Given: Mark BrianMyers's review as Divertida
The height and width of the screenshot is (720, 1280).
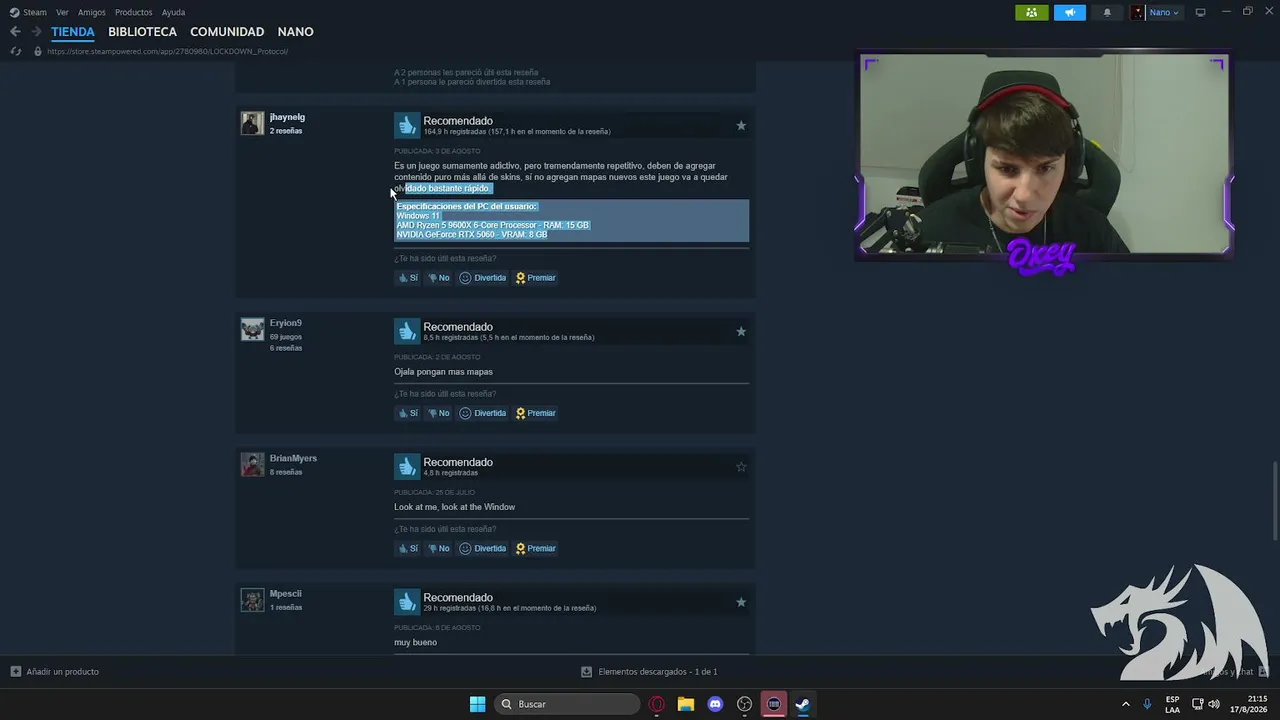Looking at the screenshot, I should coord(483,548).
